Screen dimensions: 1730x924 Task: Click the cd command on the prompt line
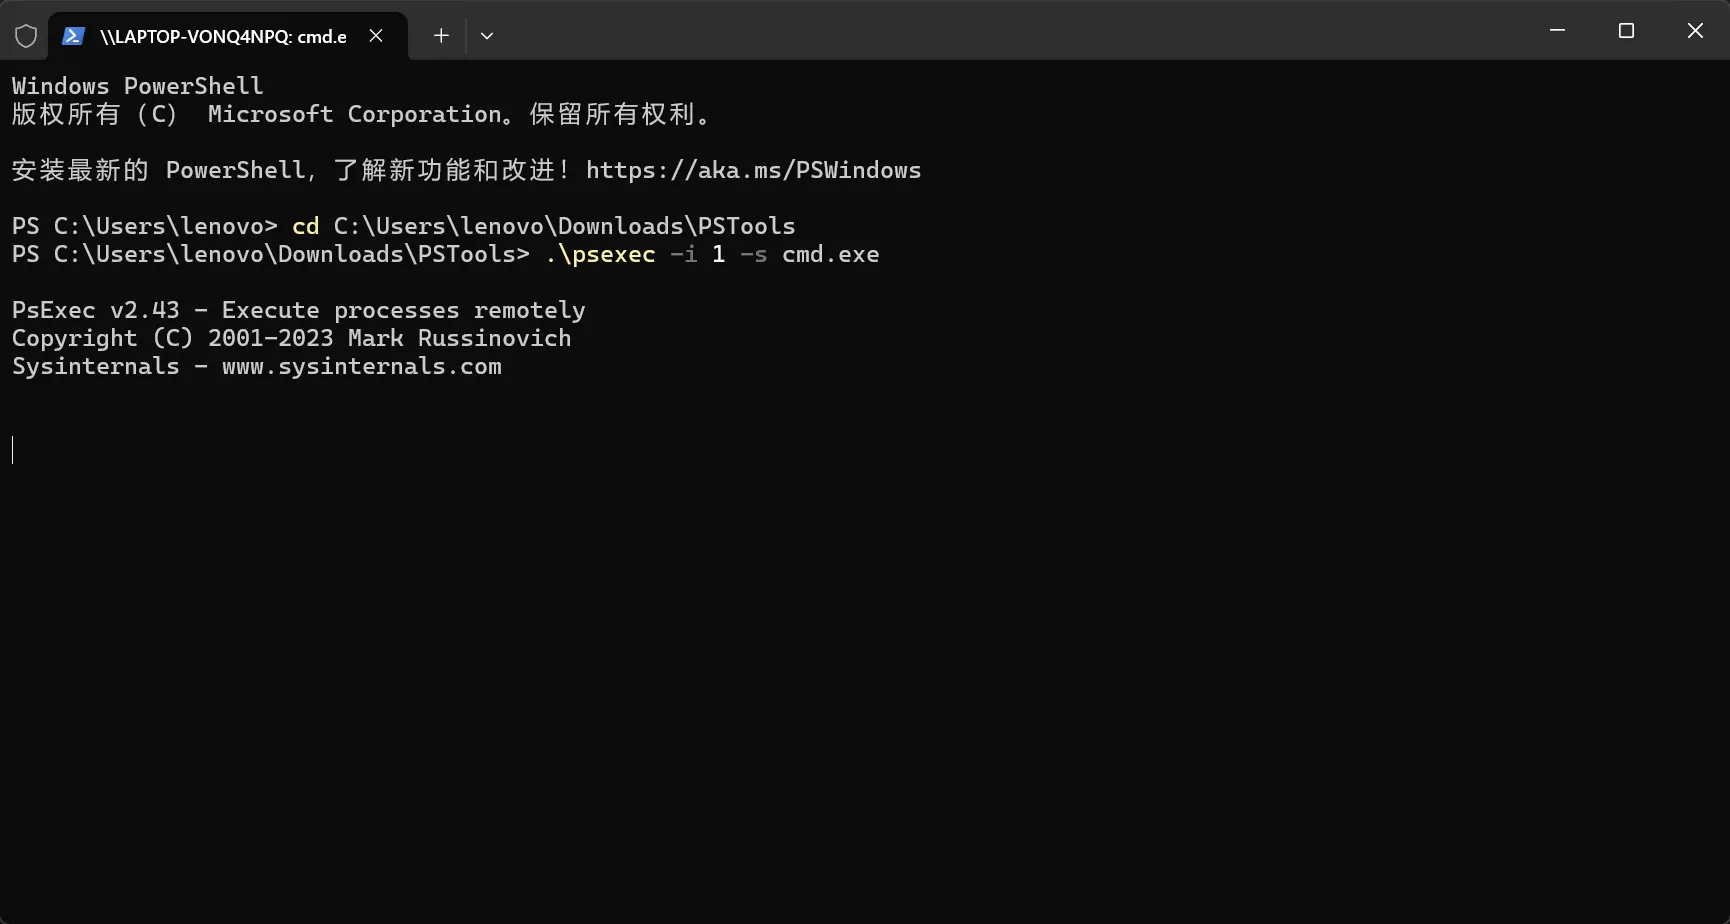pyautogui.click(x=305, y=226)
